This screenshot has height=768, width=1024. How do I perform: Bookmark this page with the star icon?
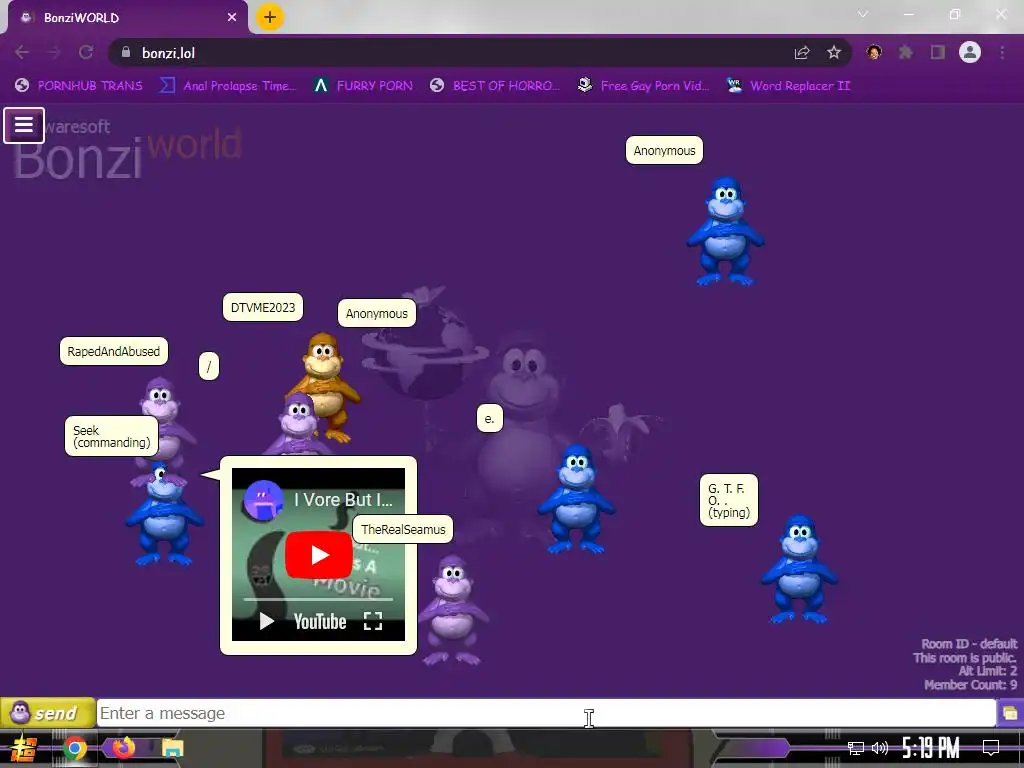click(x=834, y=52)
